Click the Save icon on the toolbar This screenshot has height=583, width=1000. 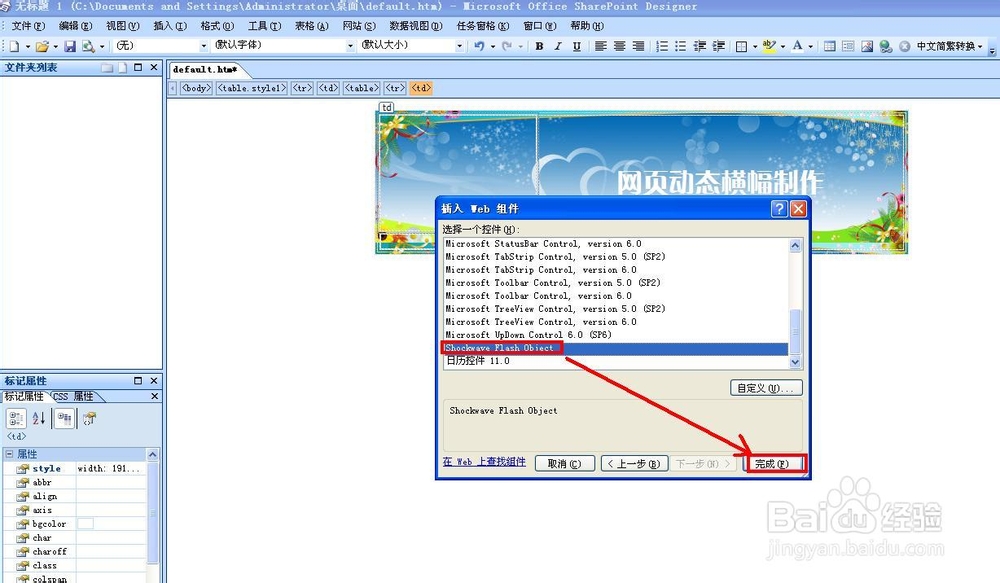[x=70, y=45]
